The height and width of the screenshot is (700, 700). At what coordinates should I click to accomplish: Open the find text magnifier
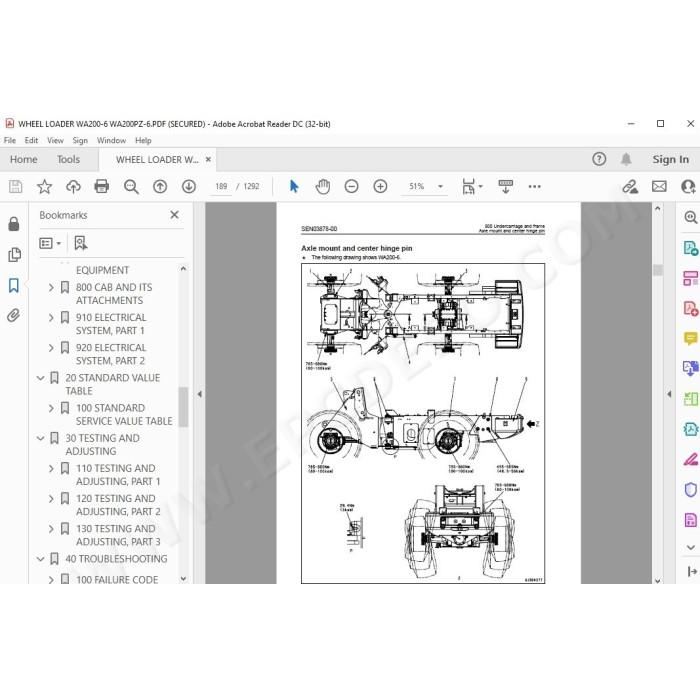click(x=131, y=187)
